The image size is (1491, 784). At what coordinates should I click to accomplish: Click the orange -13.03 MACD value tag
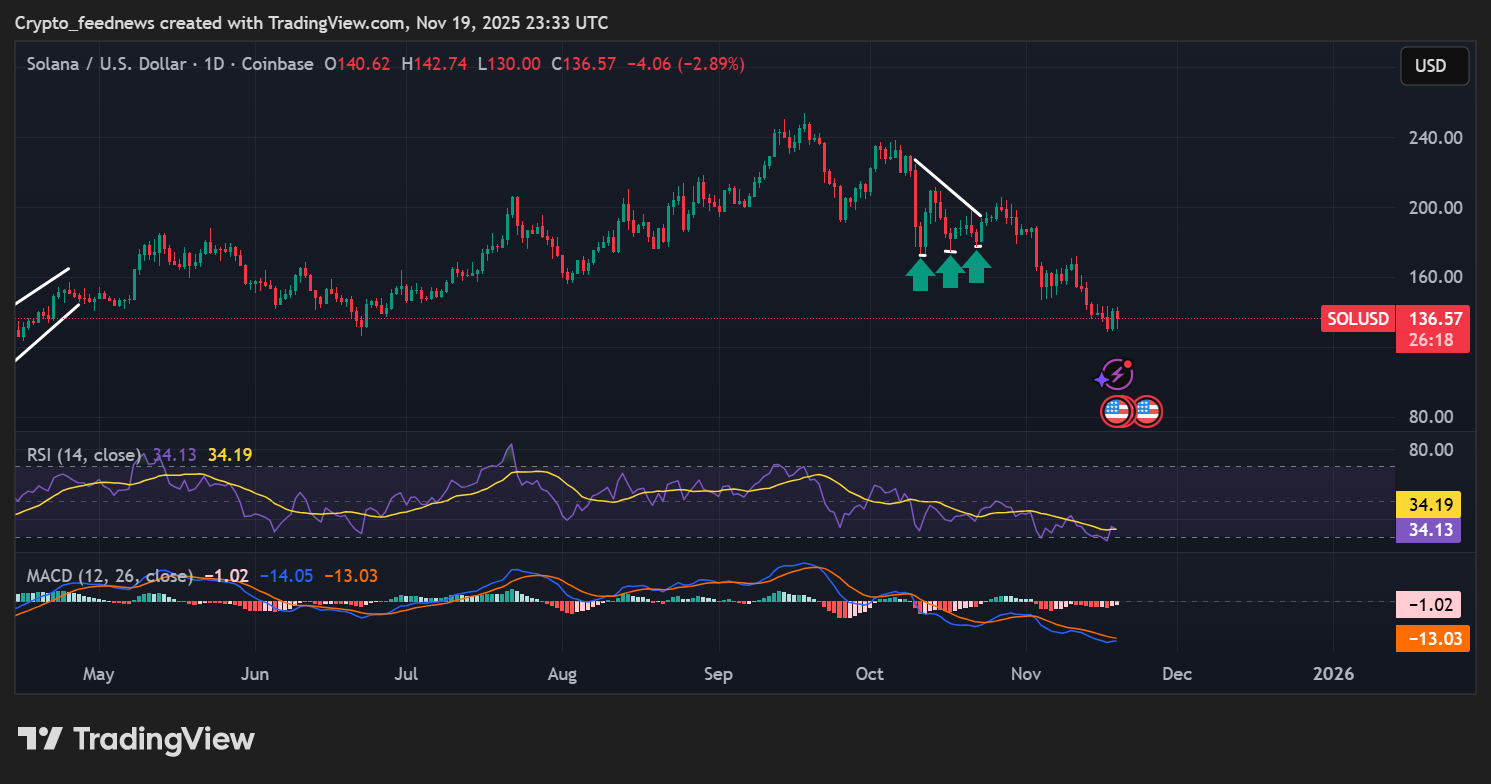(1434, 639)
